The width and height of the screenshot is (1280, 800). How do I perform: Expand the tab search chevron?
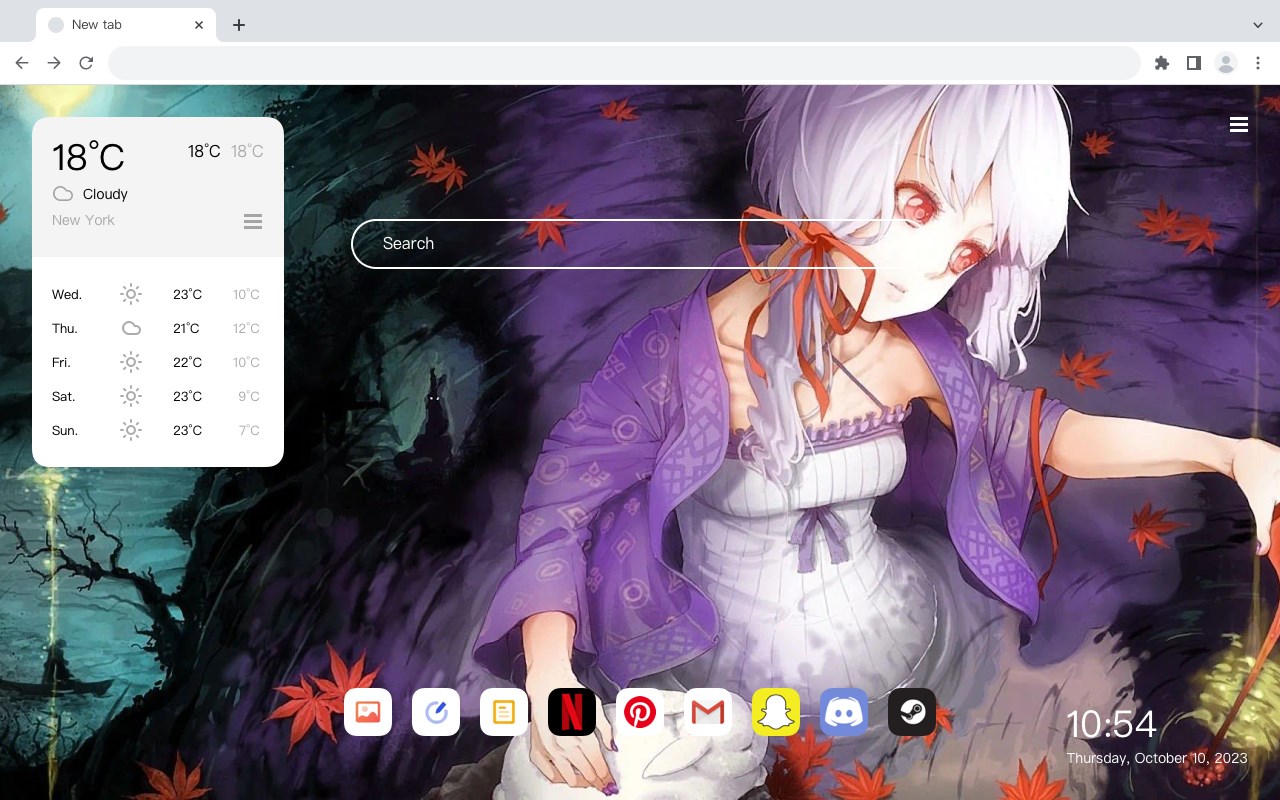(x=1258, y=24)
